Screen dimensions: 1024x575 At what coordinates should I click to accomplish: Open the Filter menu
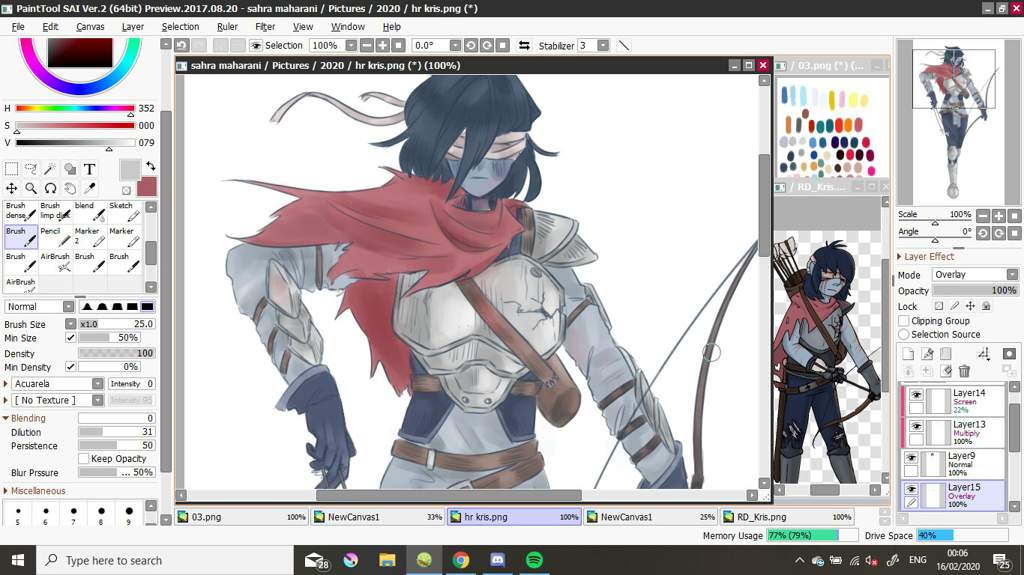click(264, 27)
